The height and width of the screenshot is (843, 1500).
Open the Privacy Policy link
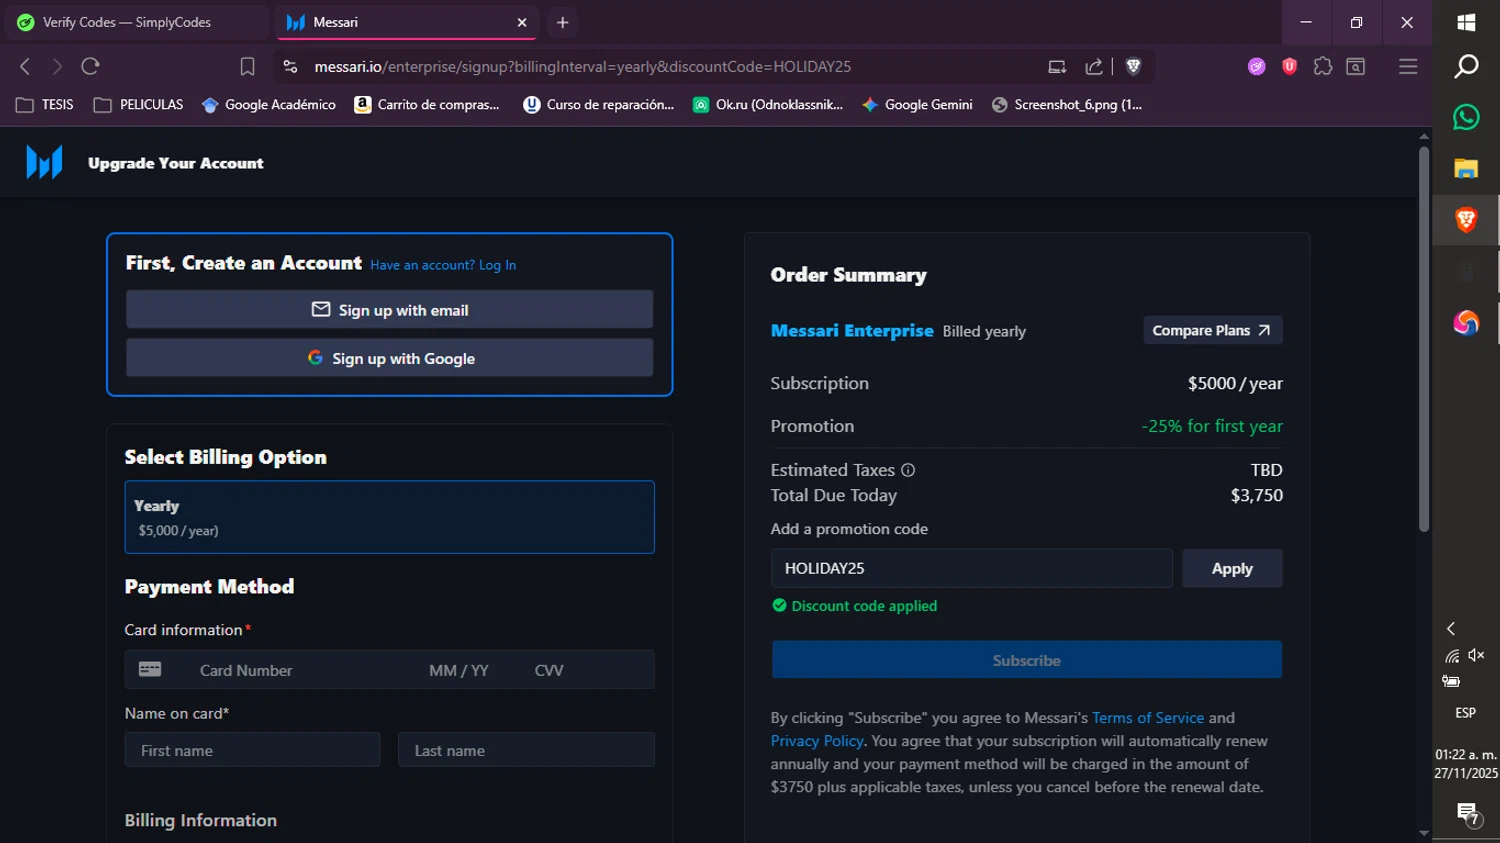pyautogui.click(x=817, y=741)
